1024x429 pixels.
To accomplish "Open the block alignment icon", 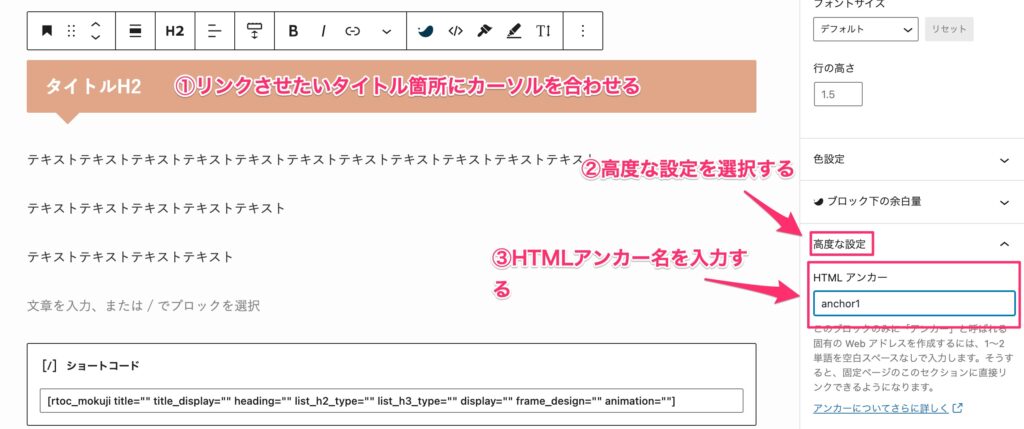I will point(135,31).
